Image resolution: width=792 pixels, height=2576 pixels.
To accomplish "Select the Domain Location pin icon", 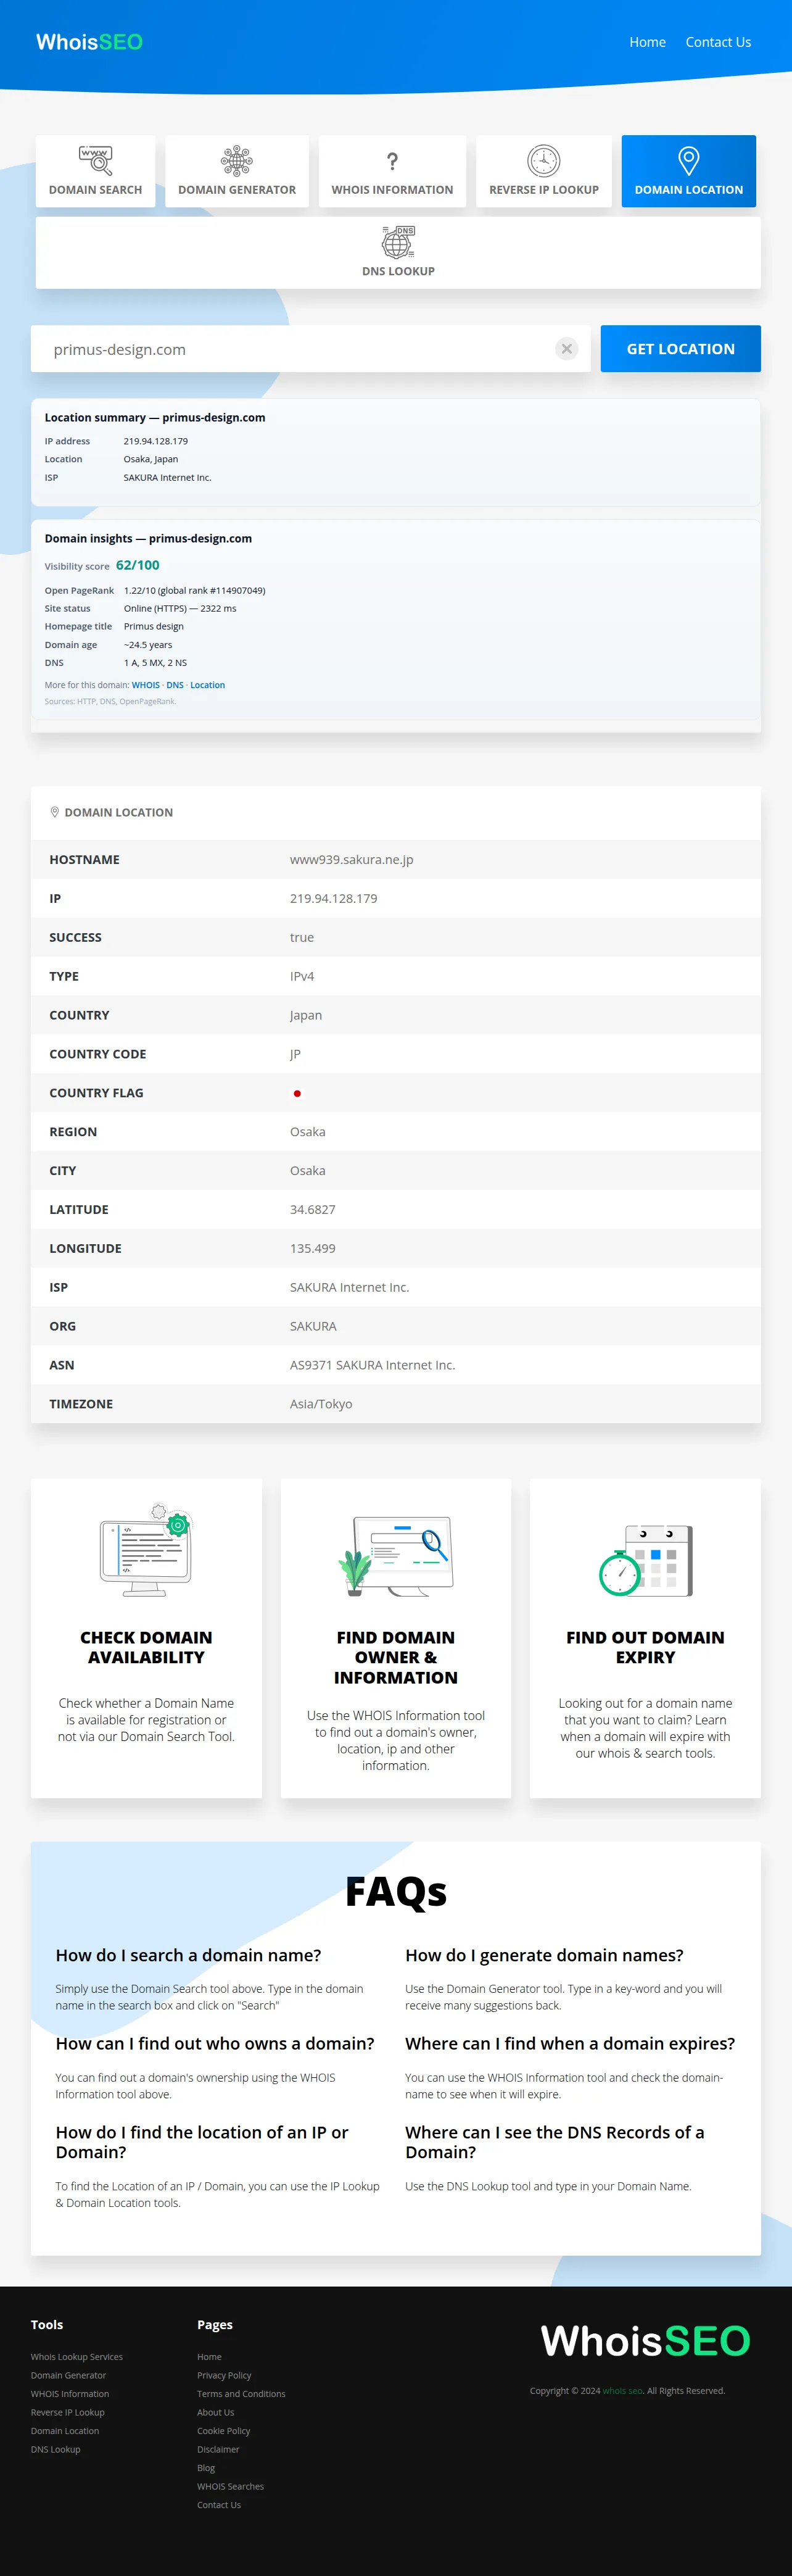I will pos(689,160).
